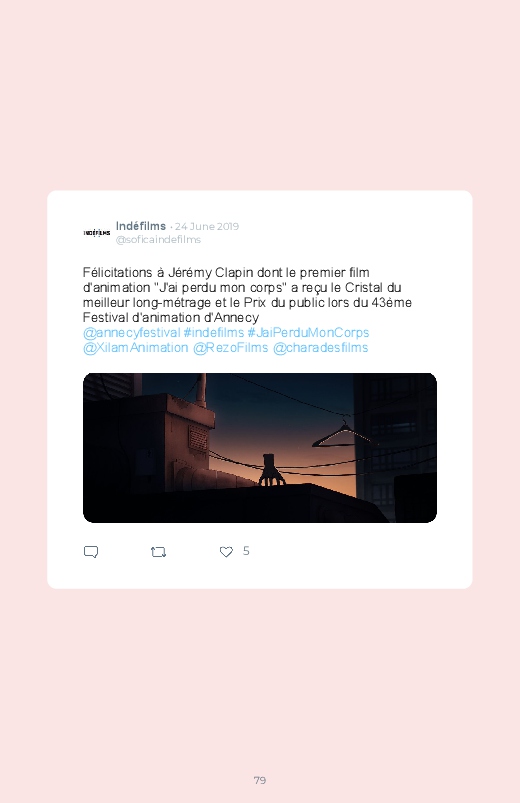The image size is (520, 803).
Task: Open the 24 June 2019 timestamp
Action: coord(207,226)
